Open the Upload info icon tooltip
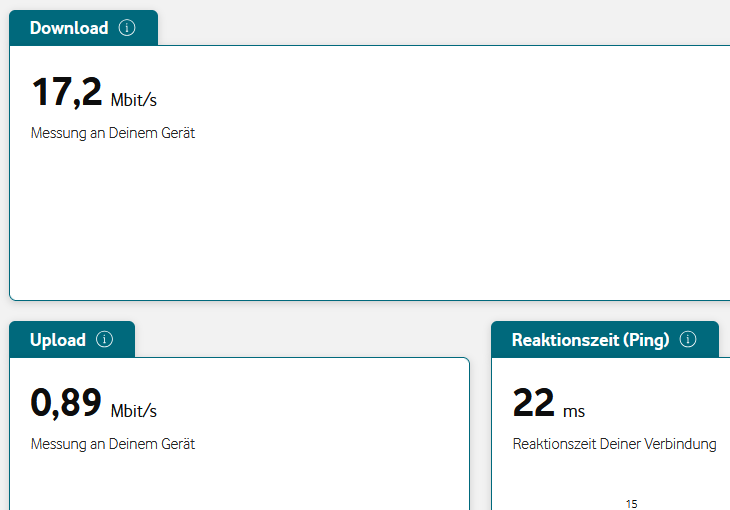This screenshot has height=510, width=730. [105, 340]
